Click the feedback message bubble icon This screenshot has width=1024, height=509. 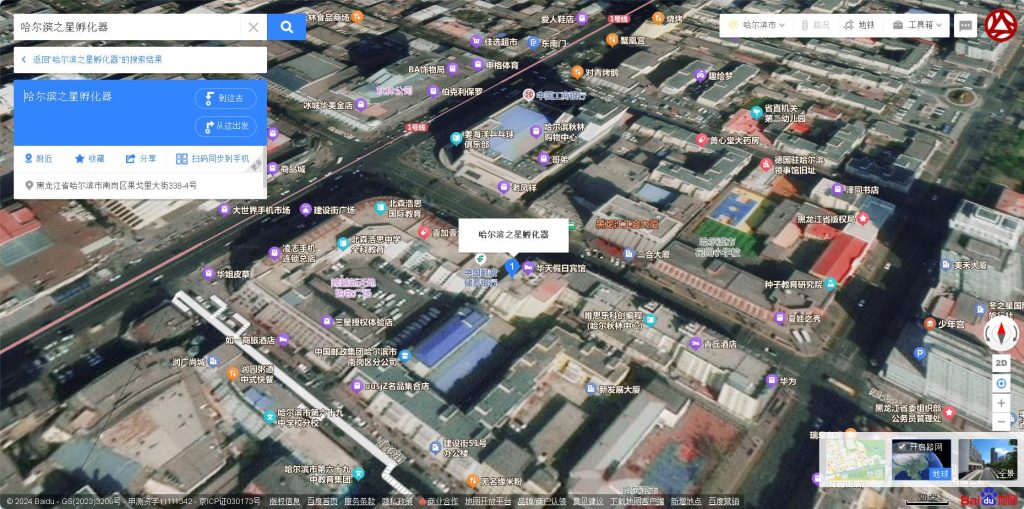965,25
